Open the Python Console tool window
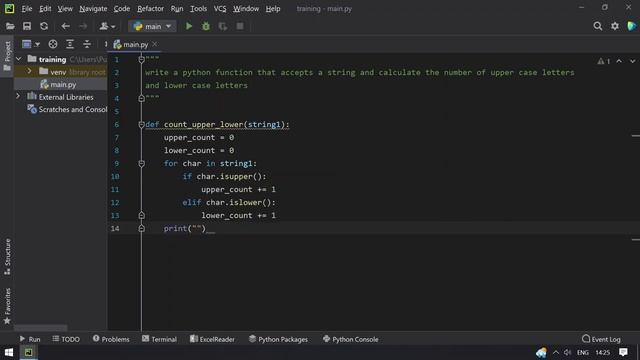 (x=350, y=339)
